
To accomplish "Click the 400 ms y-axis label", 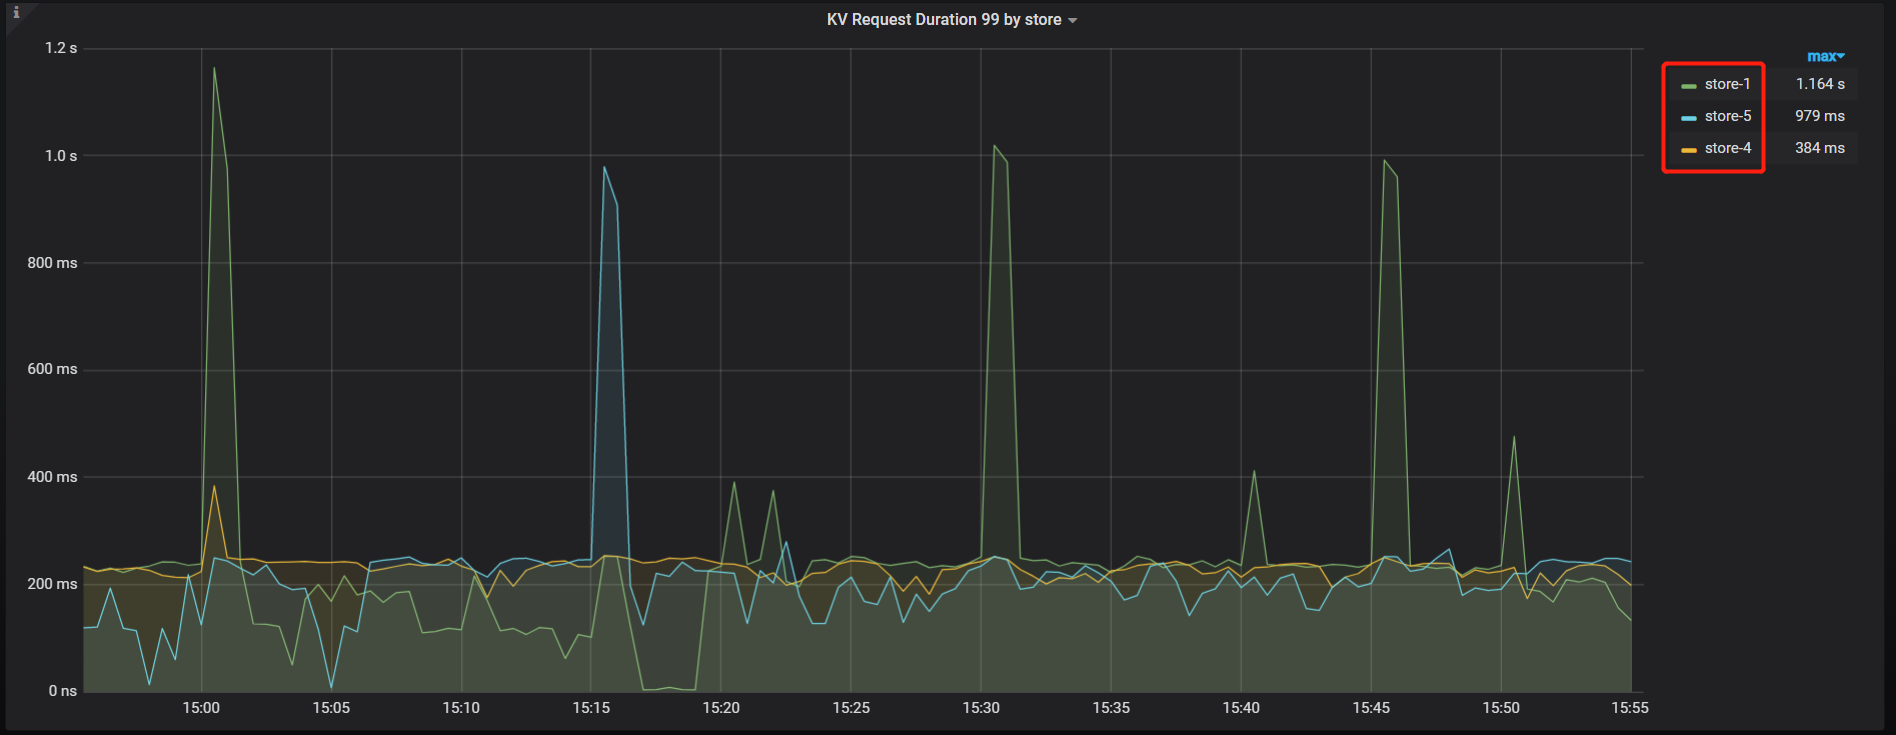I will pyautogui.click(x=52, y=477).
